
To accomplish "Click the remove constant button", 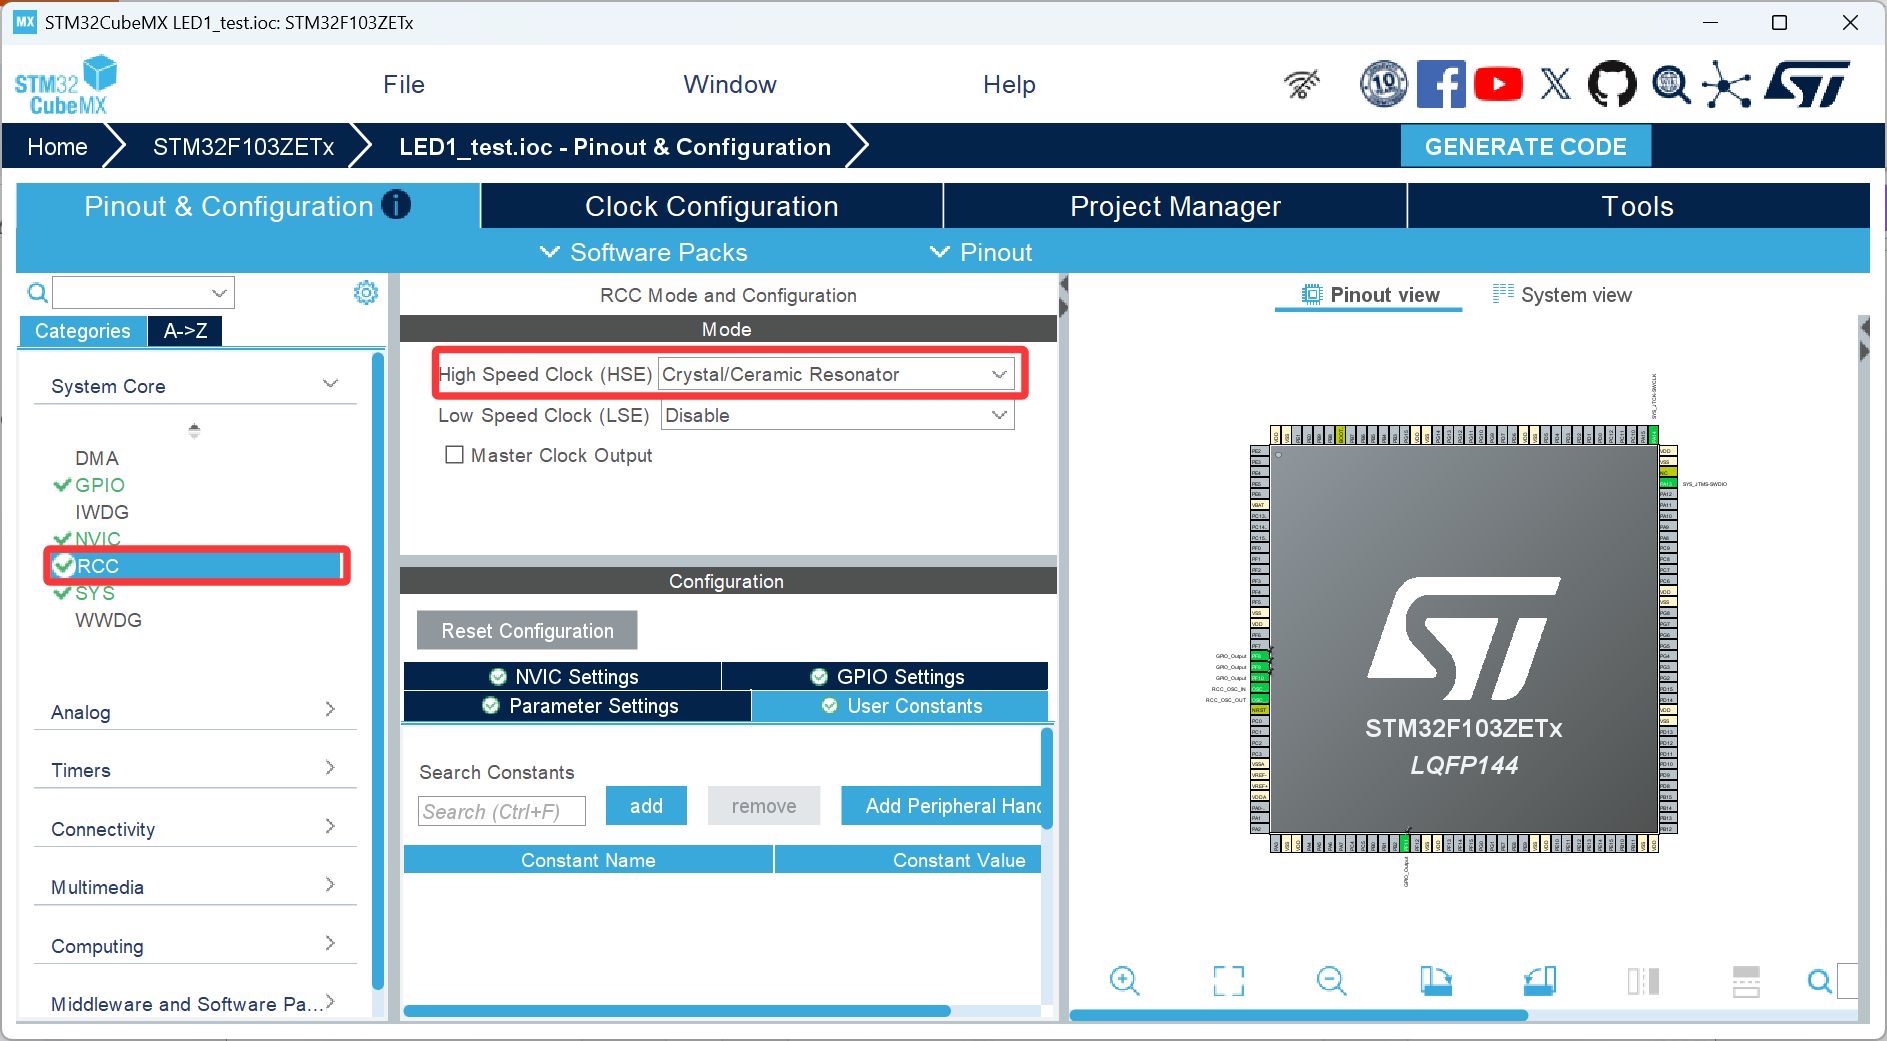I will tap(764, 806).
